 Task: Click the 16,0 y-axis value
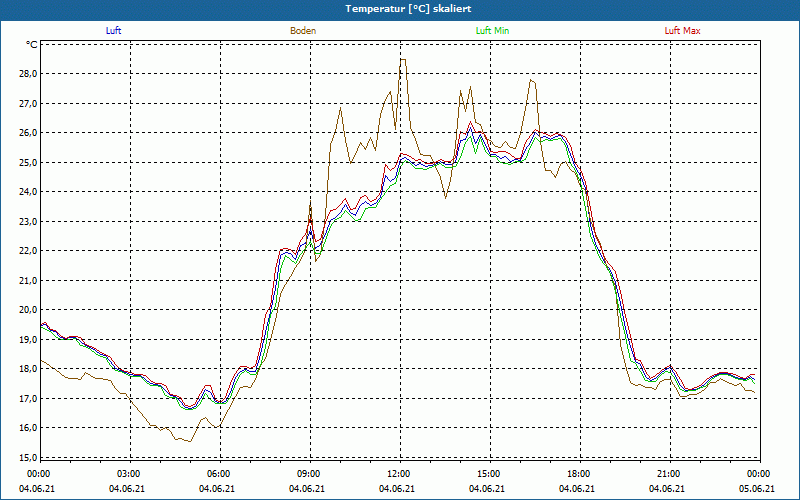(x=29, y=428)
